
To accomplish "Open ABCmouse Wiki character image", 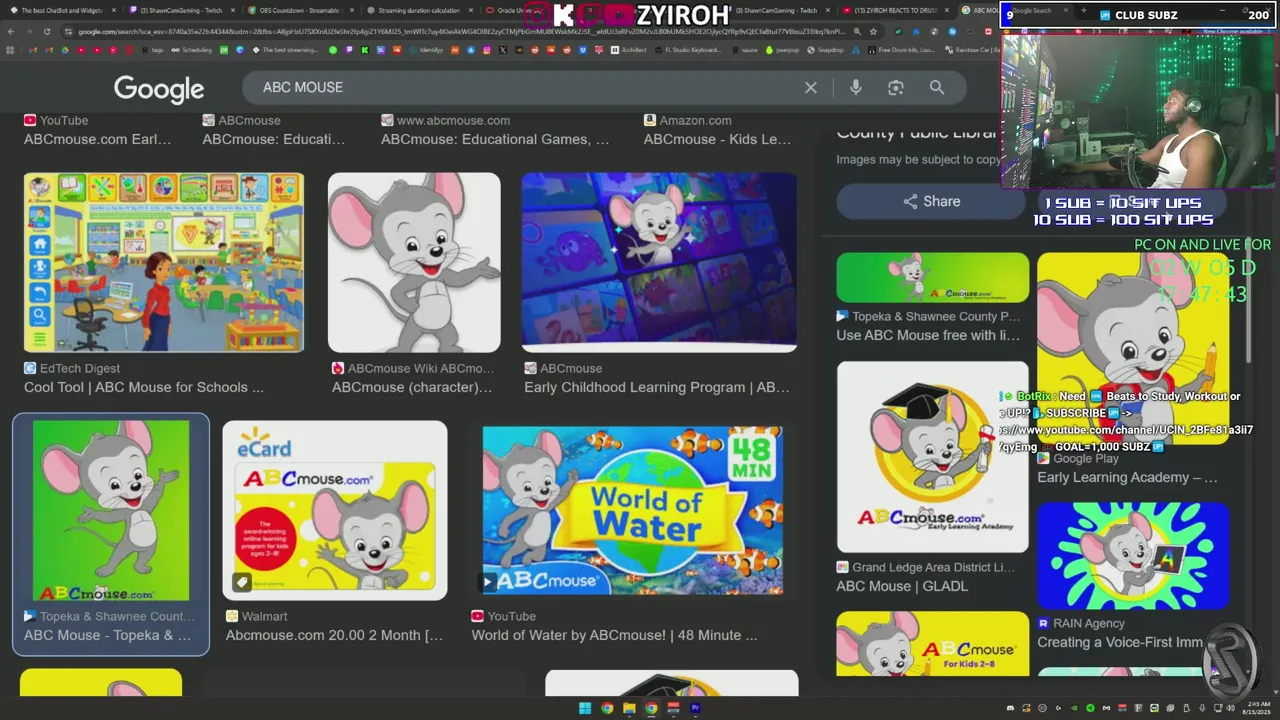I will pos(414,262).
